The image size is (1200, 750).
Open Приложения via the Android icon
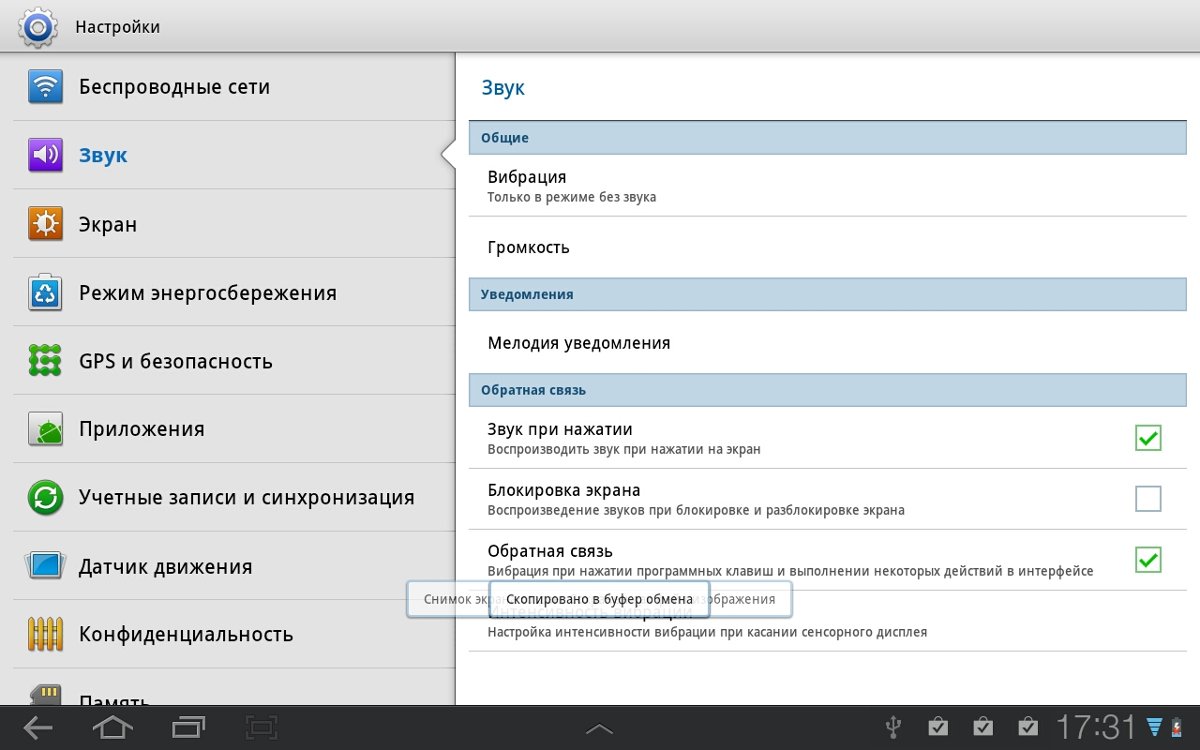click(45, 429)
